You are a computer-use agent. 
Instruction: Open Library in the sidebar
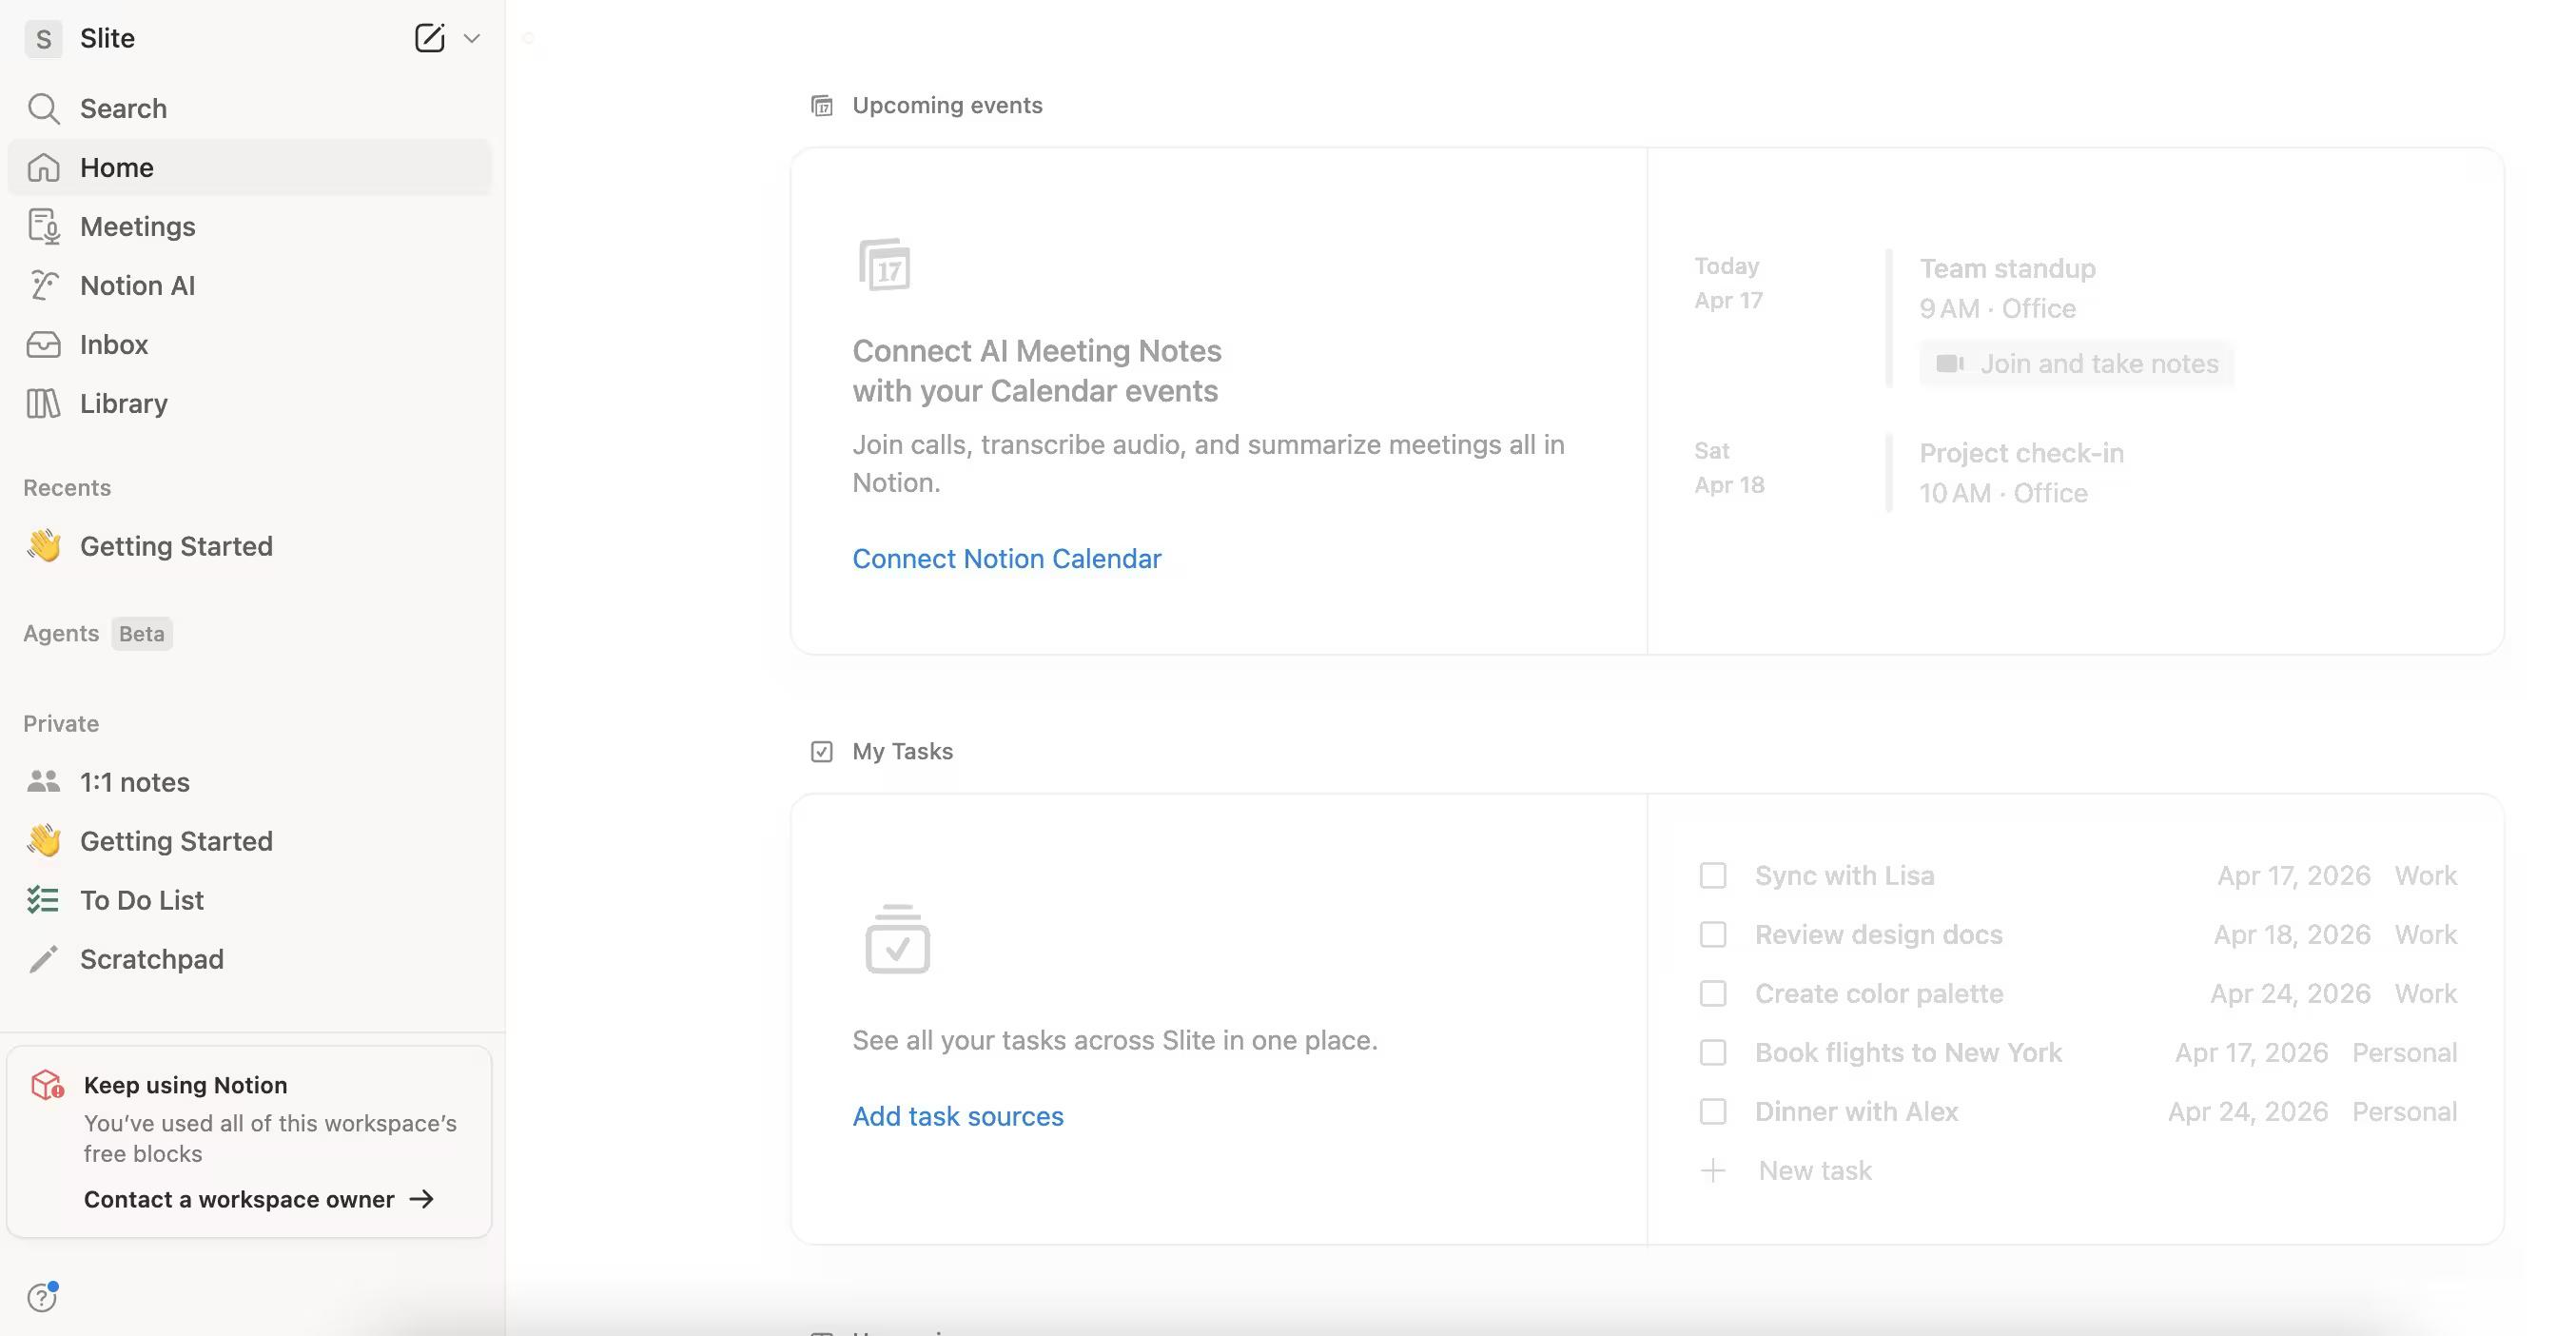250,403
